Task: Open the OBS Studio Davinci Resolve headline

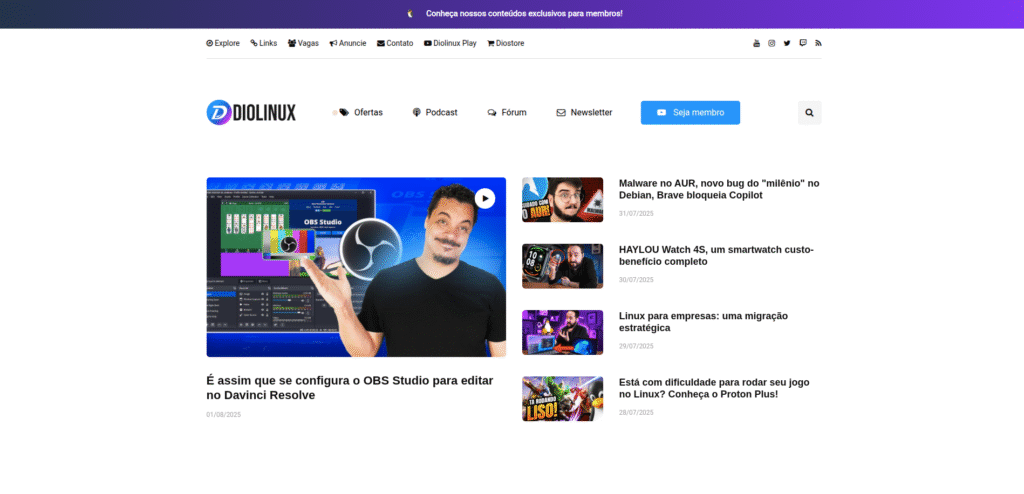Action: click(x=350, y=387)
